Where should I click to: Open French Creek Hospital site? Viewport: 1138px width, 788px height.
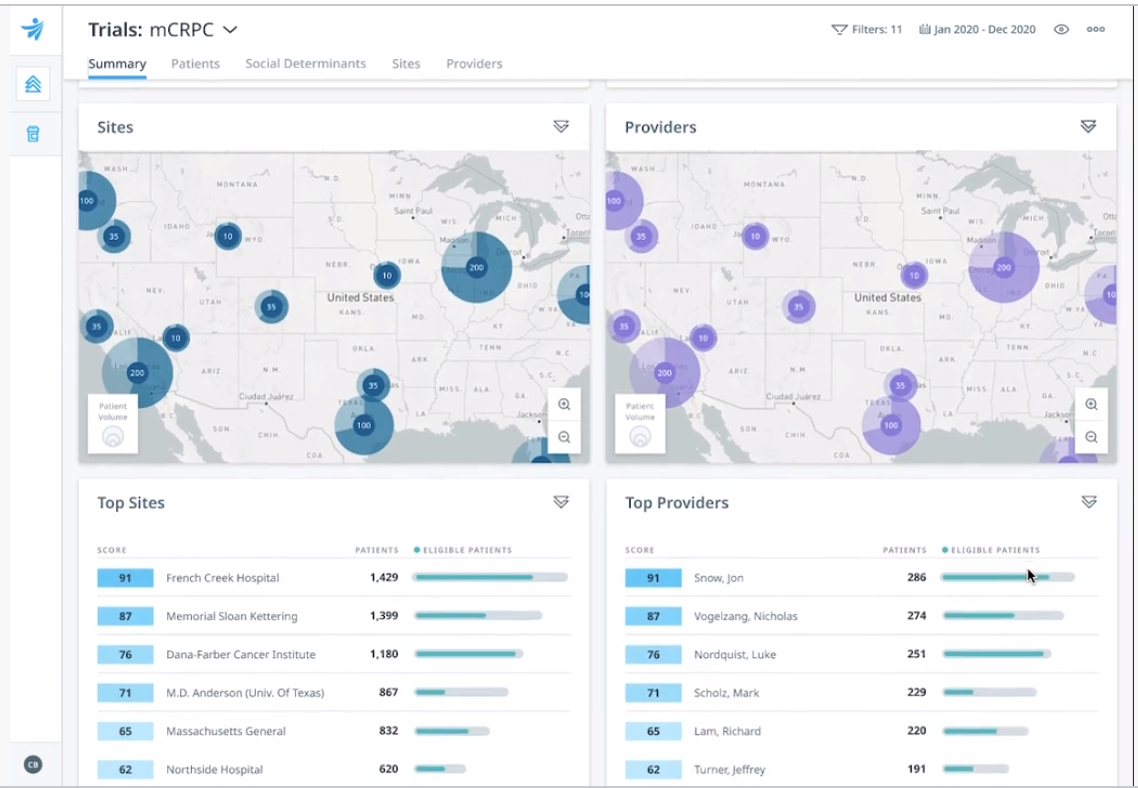pos(222,578)
